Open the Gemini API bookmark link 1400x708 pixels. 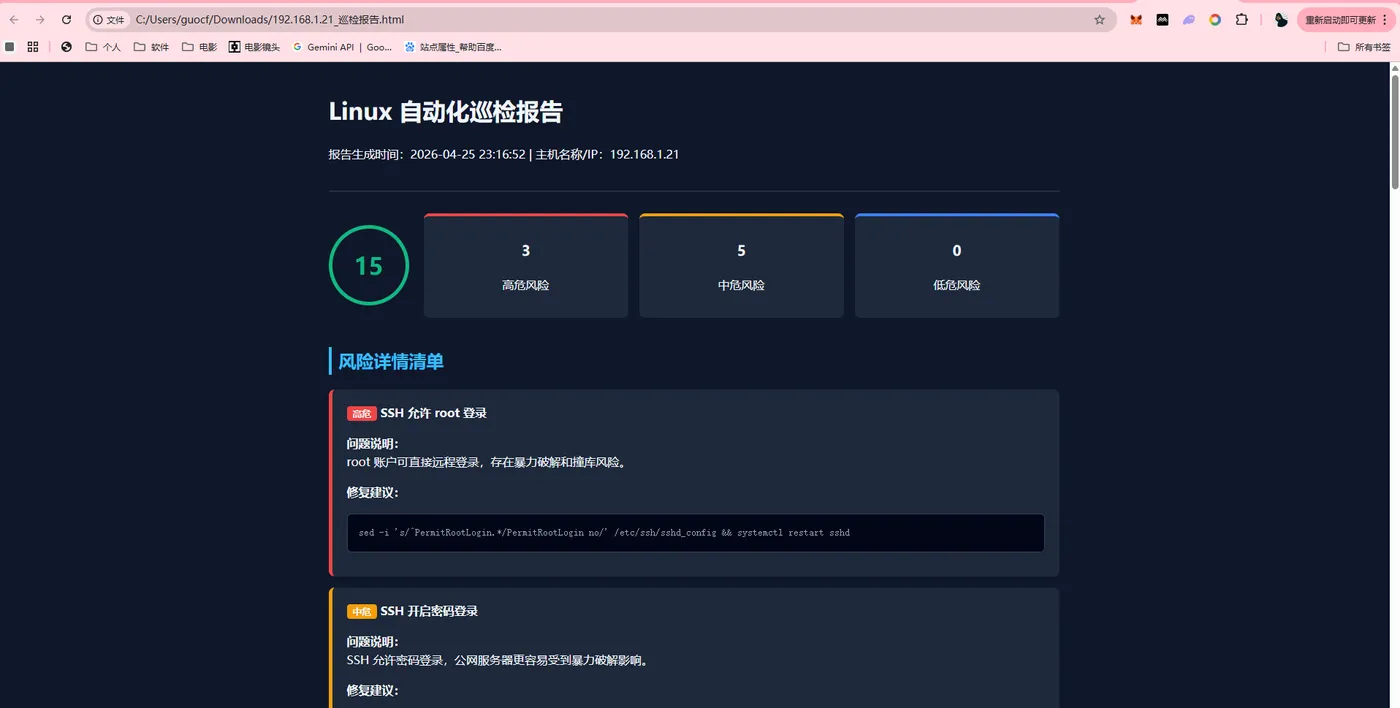point(345,46)
